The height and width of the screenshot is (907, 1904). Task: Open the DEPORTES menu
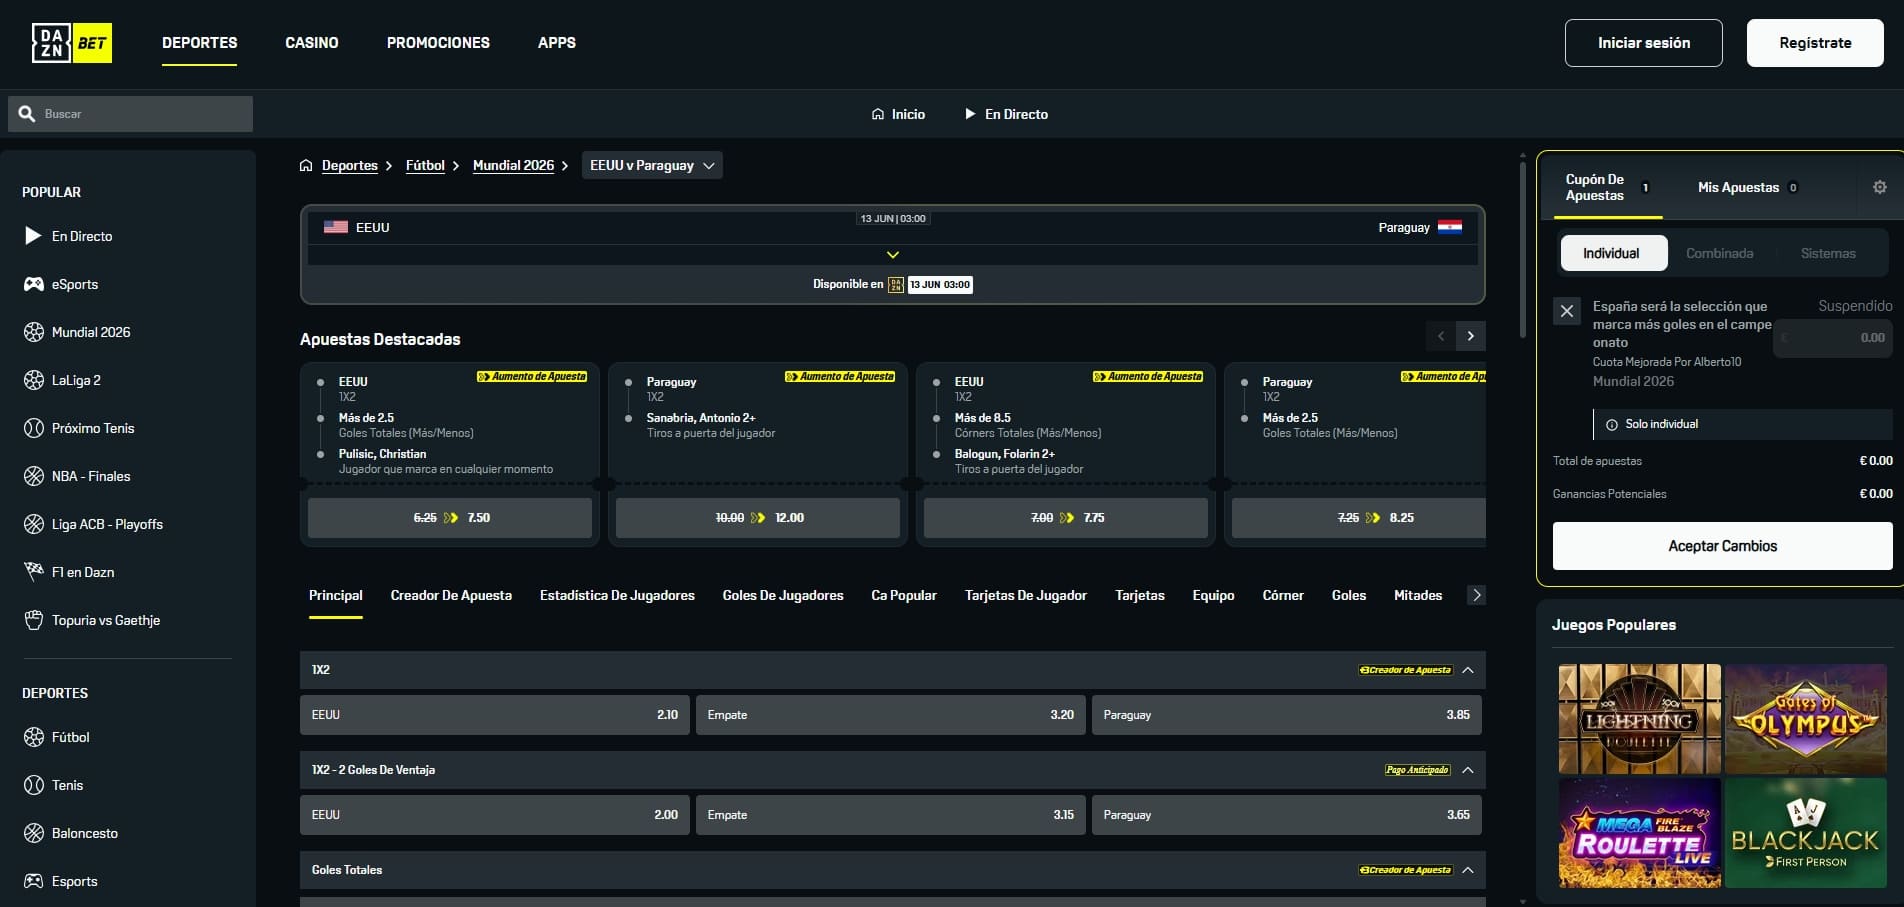pyautogui.click(x=200, y=43)
